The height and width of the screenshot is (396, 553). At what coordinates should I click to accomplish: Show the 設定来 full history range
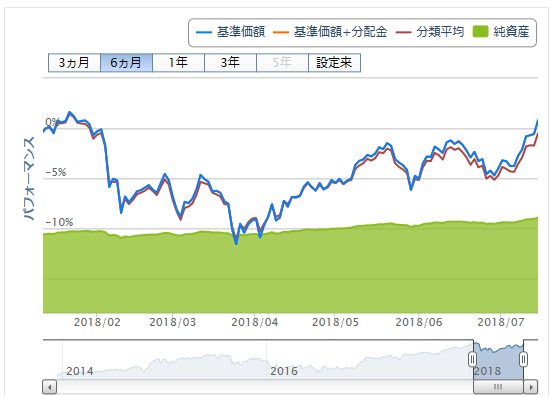[334, 63]
